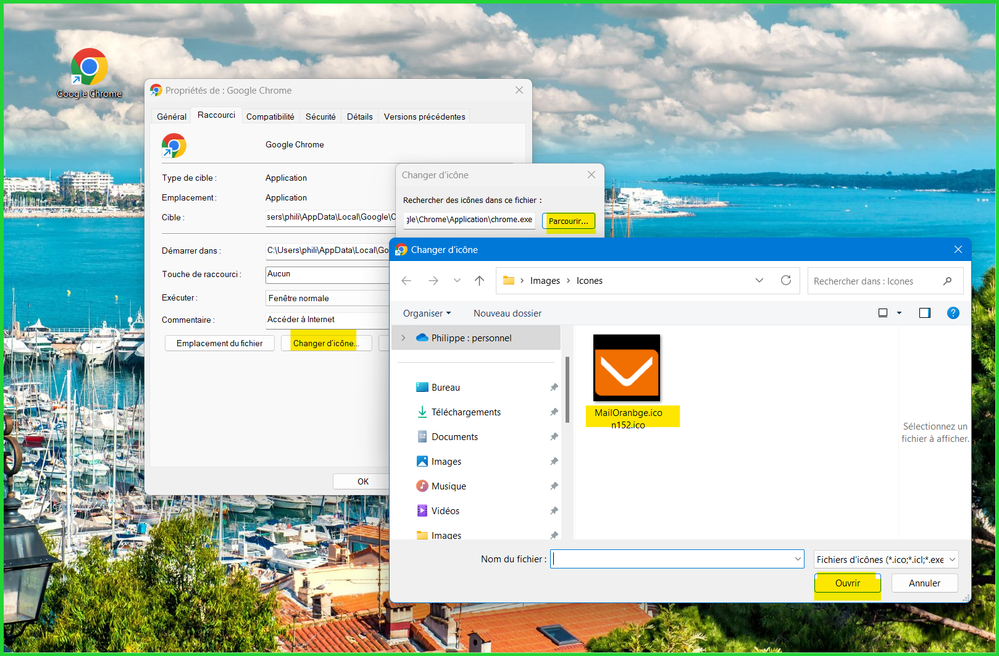
Task: Click the back arrow in file dialog
Action: [x=406, y=281]
